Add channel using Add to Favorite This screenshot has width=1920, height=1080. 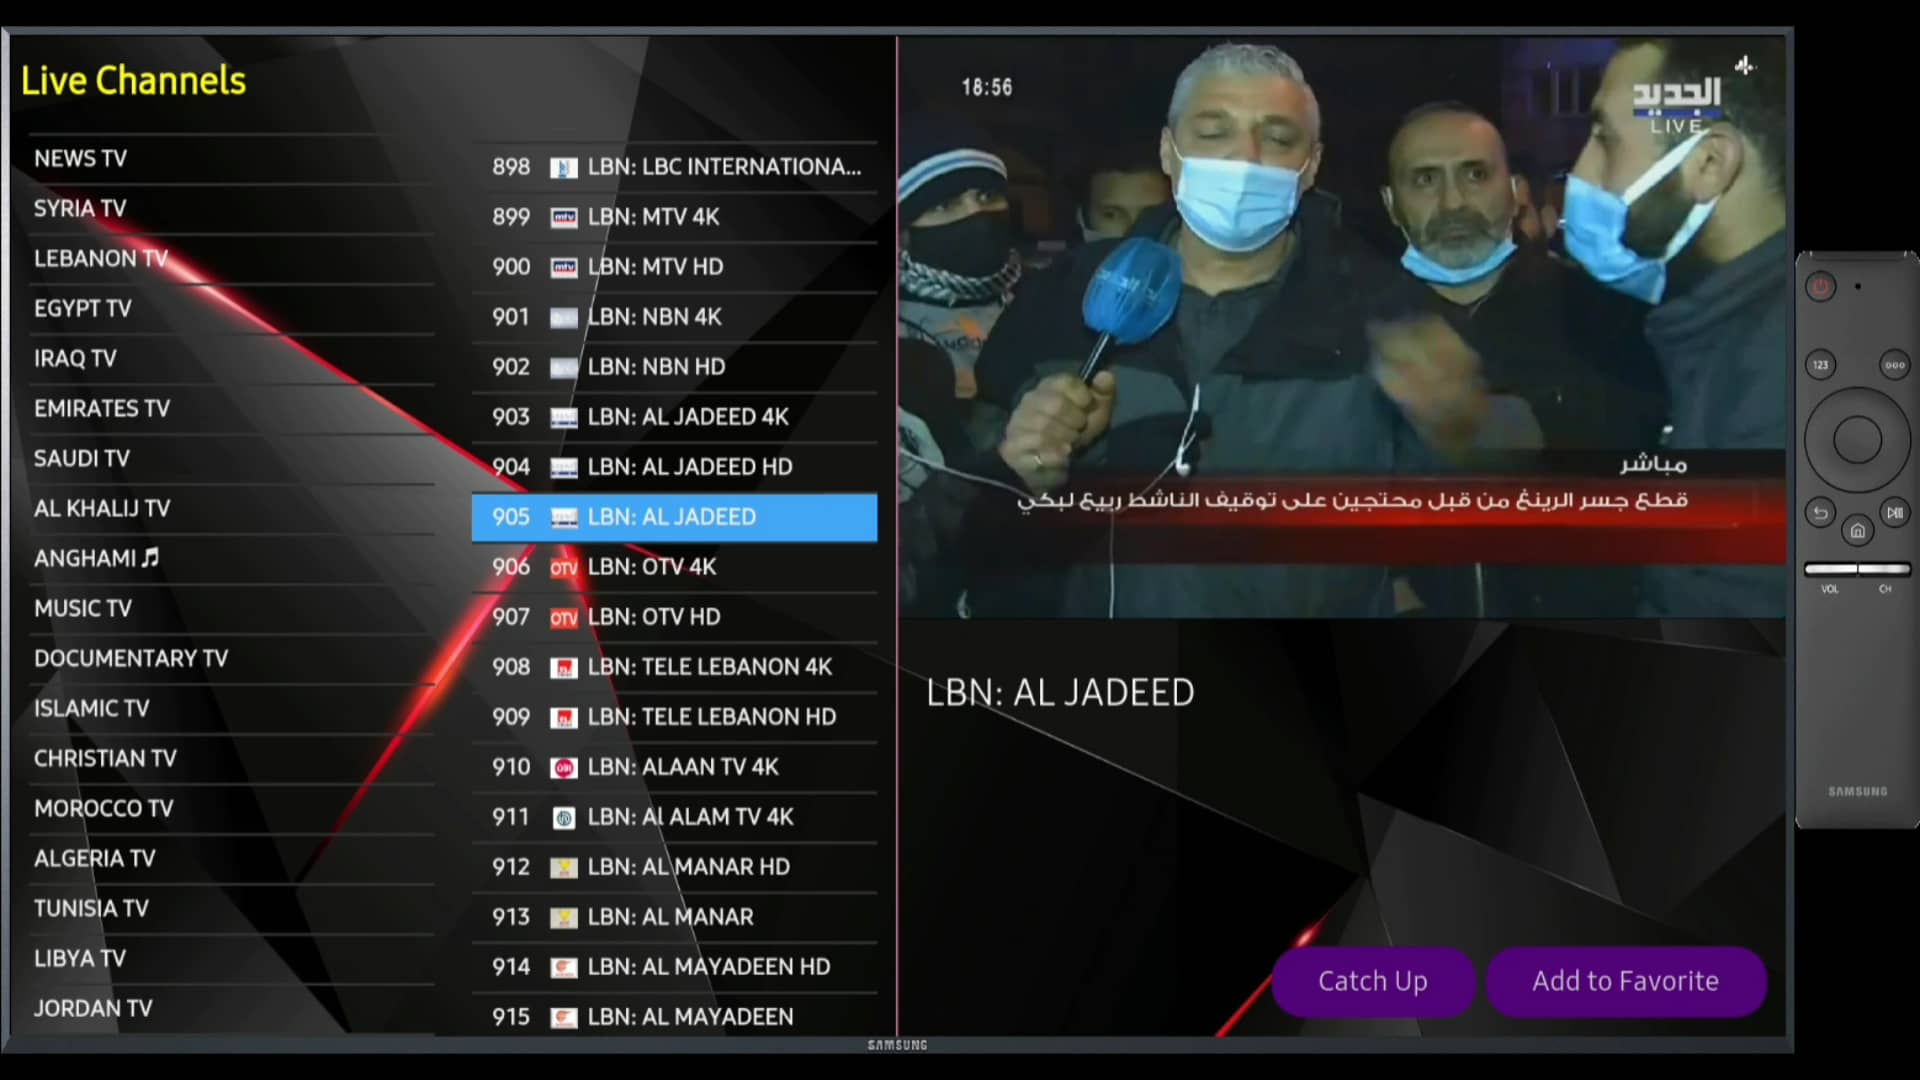click(x=1625, y=981)
